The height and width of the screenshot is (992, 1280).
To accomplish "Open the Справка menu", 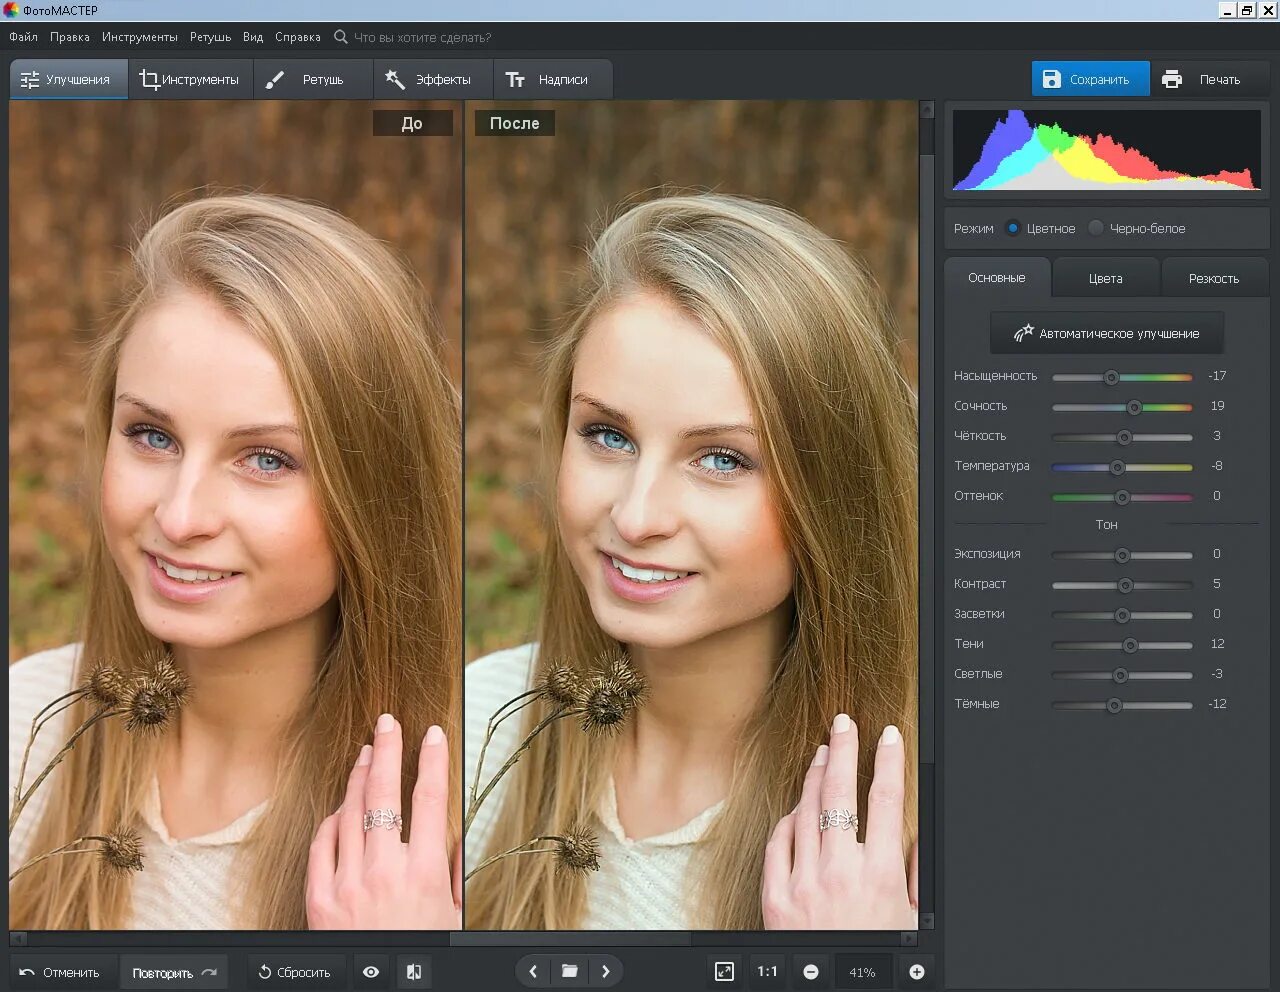I will pos(298,37).
